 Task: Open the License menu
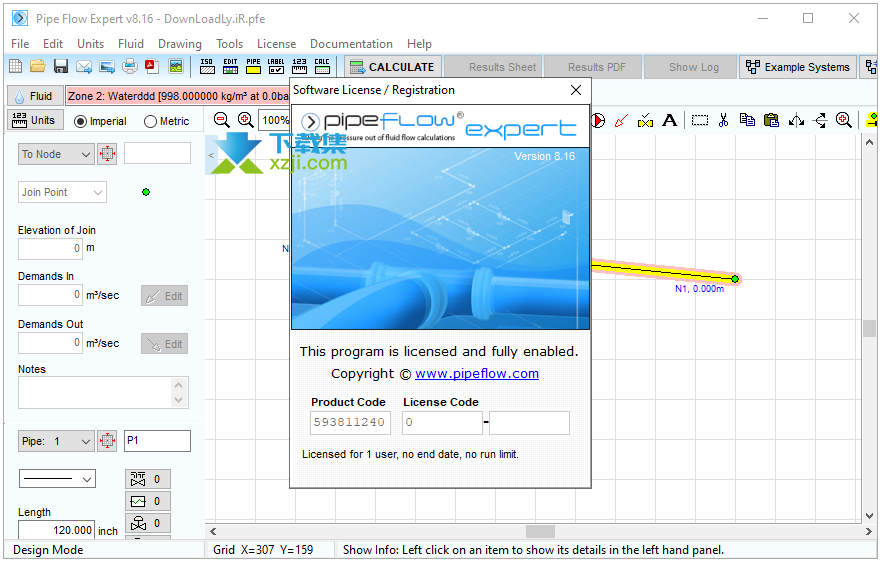[276, 44]
